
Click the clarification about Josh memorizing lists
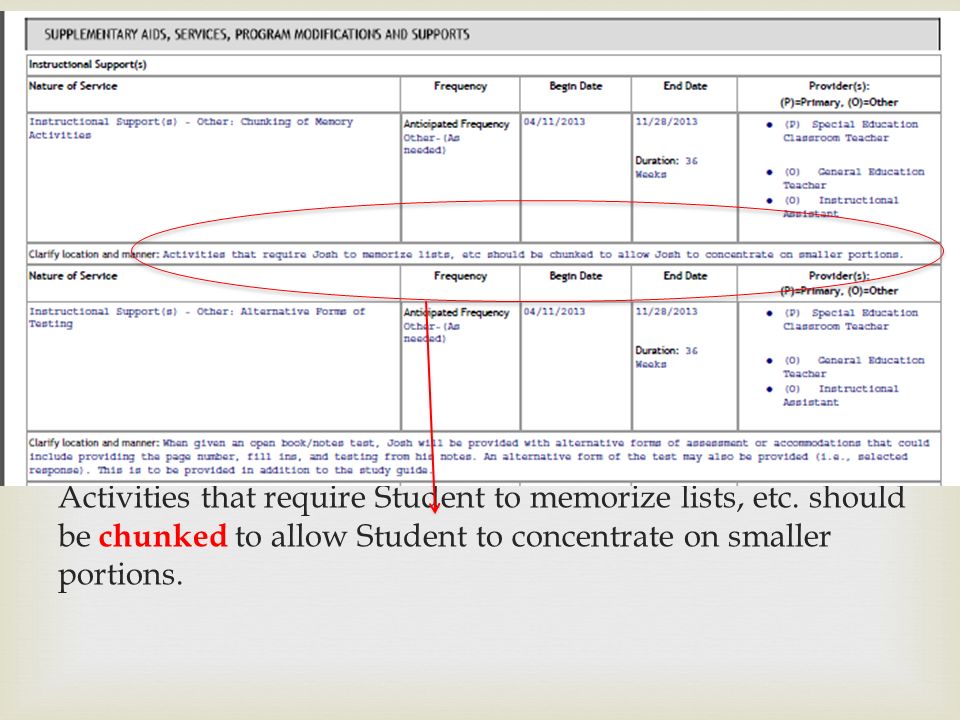(x=533, y=254)
